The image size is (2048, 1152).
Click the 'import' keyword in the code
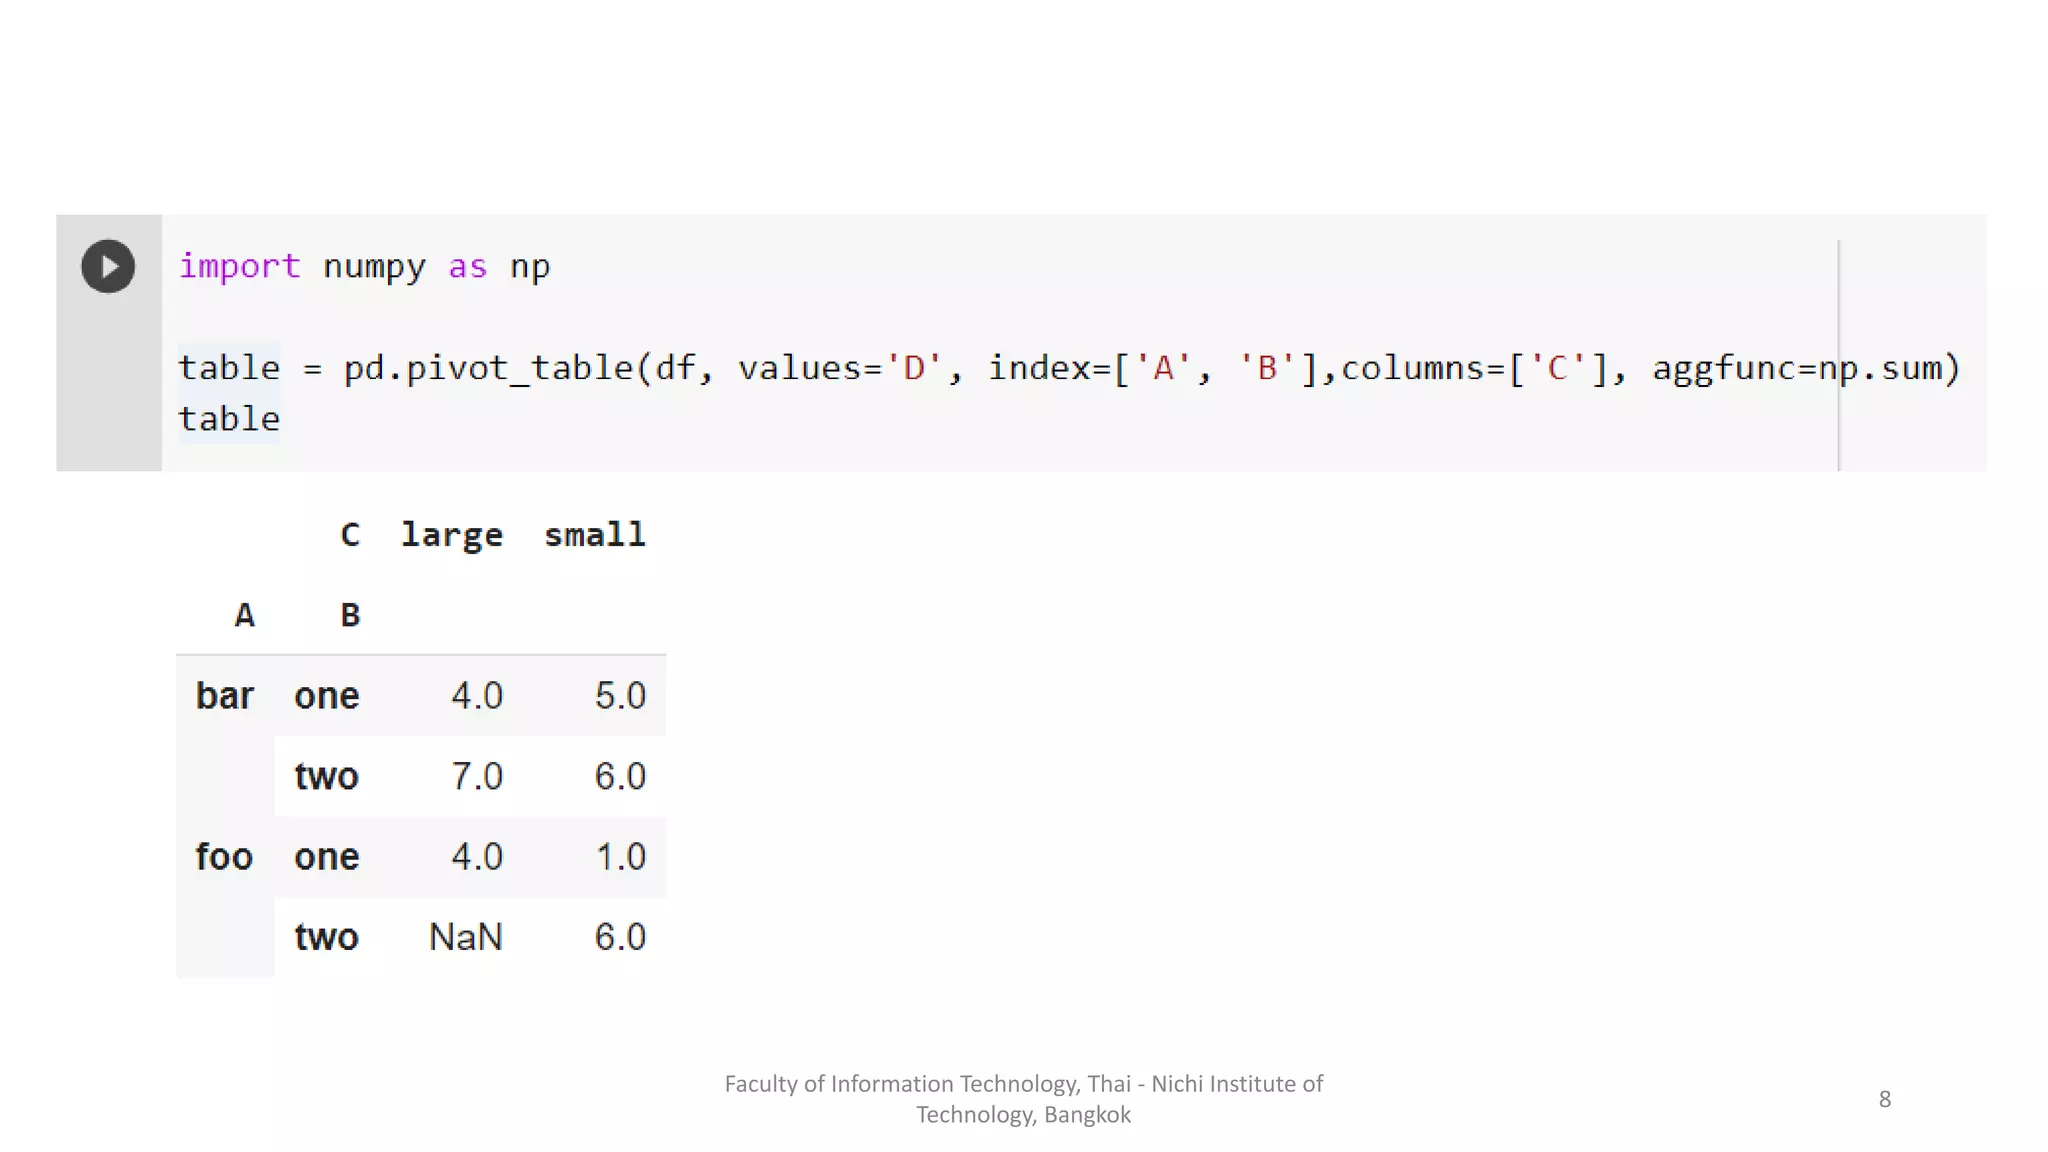(x=239, y=266)
